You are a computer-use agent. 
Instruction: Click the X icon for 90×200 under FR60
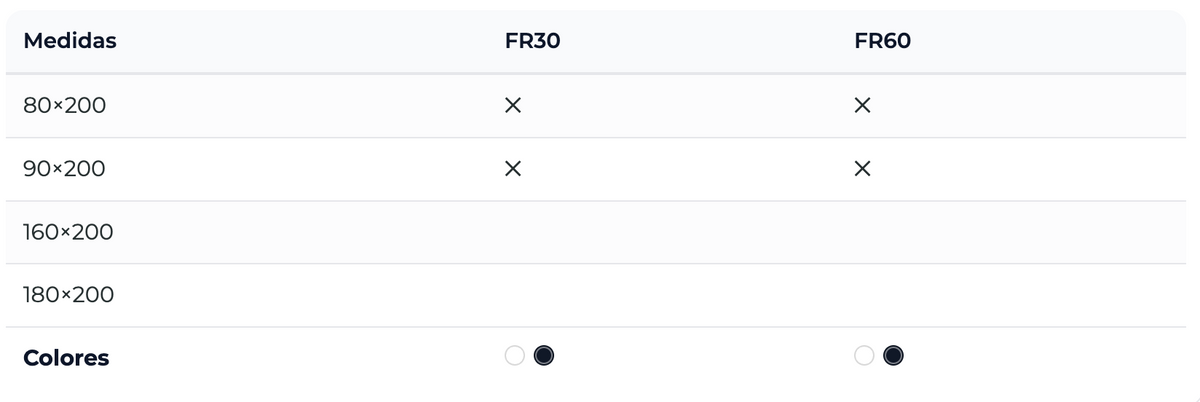coord(862,170)
